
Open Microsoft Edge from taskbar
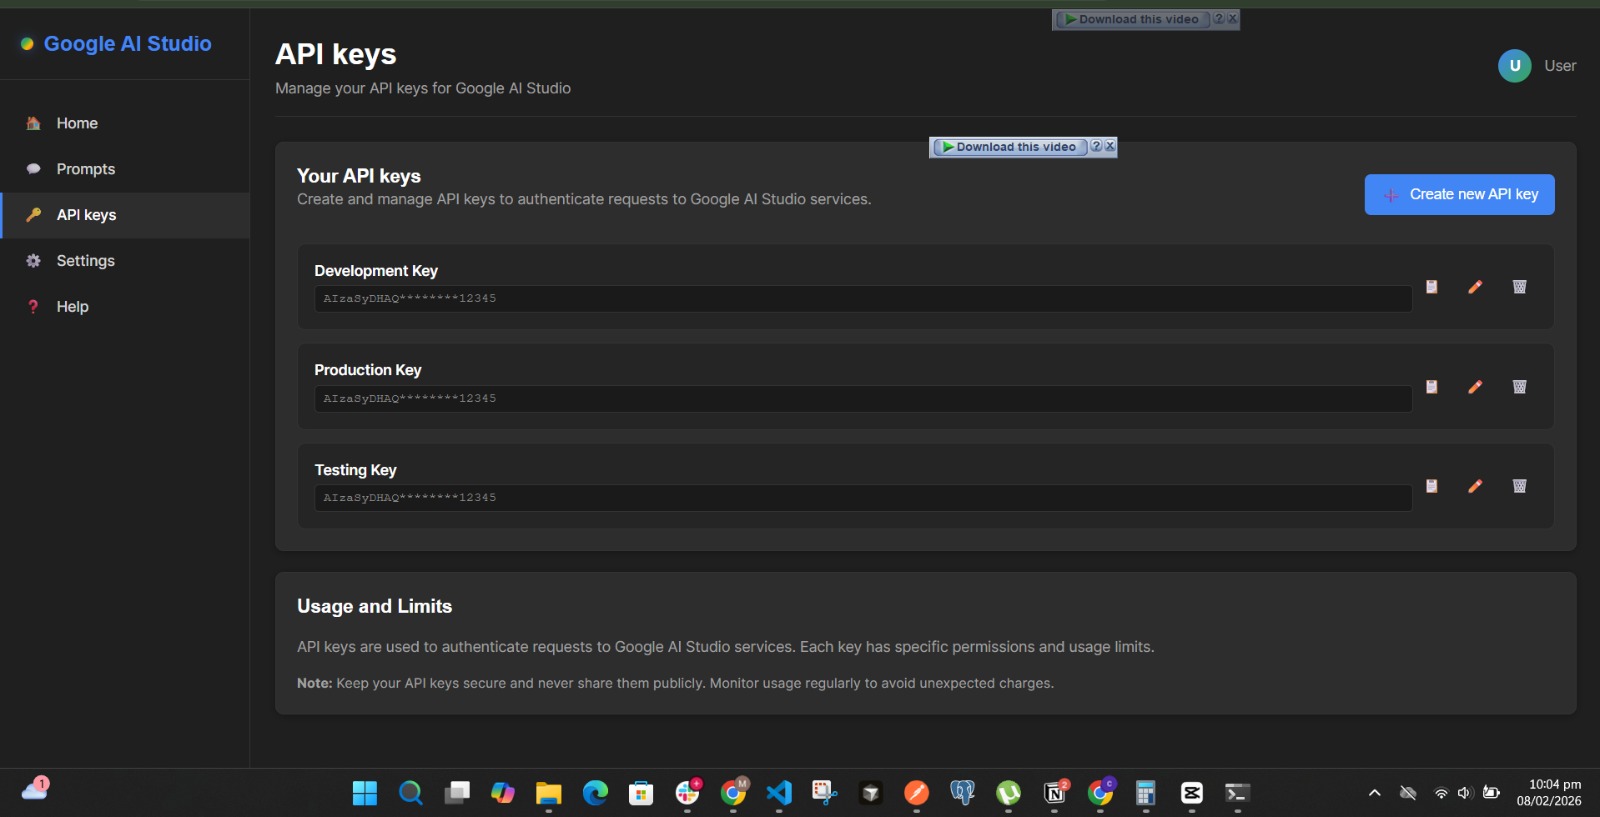point(595,793)
